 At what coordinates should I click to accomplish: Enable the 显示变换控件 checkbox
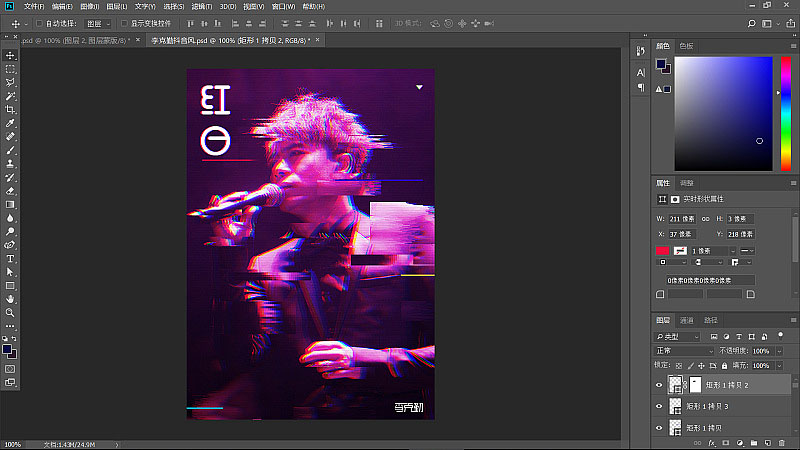click(x=124, y=23)
